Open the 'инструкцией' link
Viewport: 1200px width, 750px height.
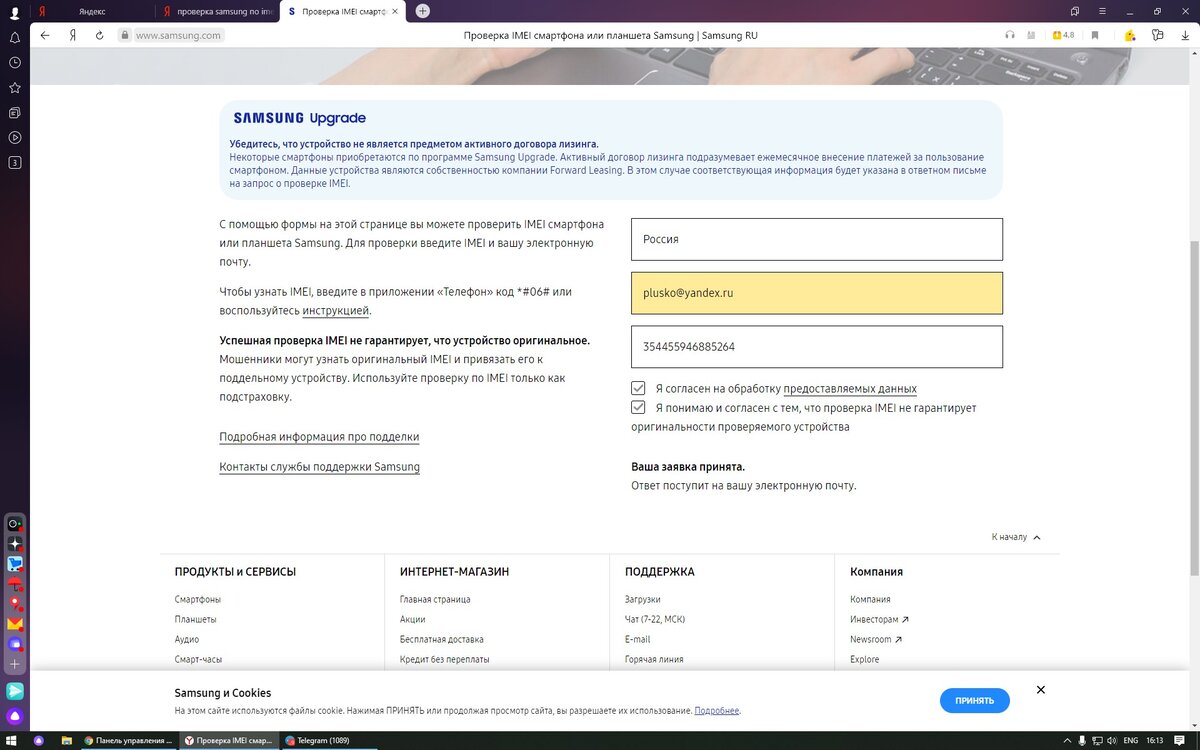point(336,311)
